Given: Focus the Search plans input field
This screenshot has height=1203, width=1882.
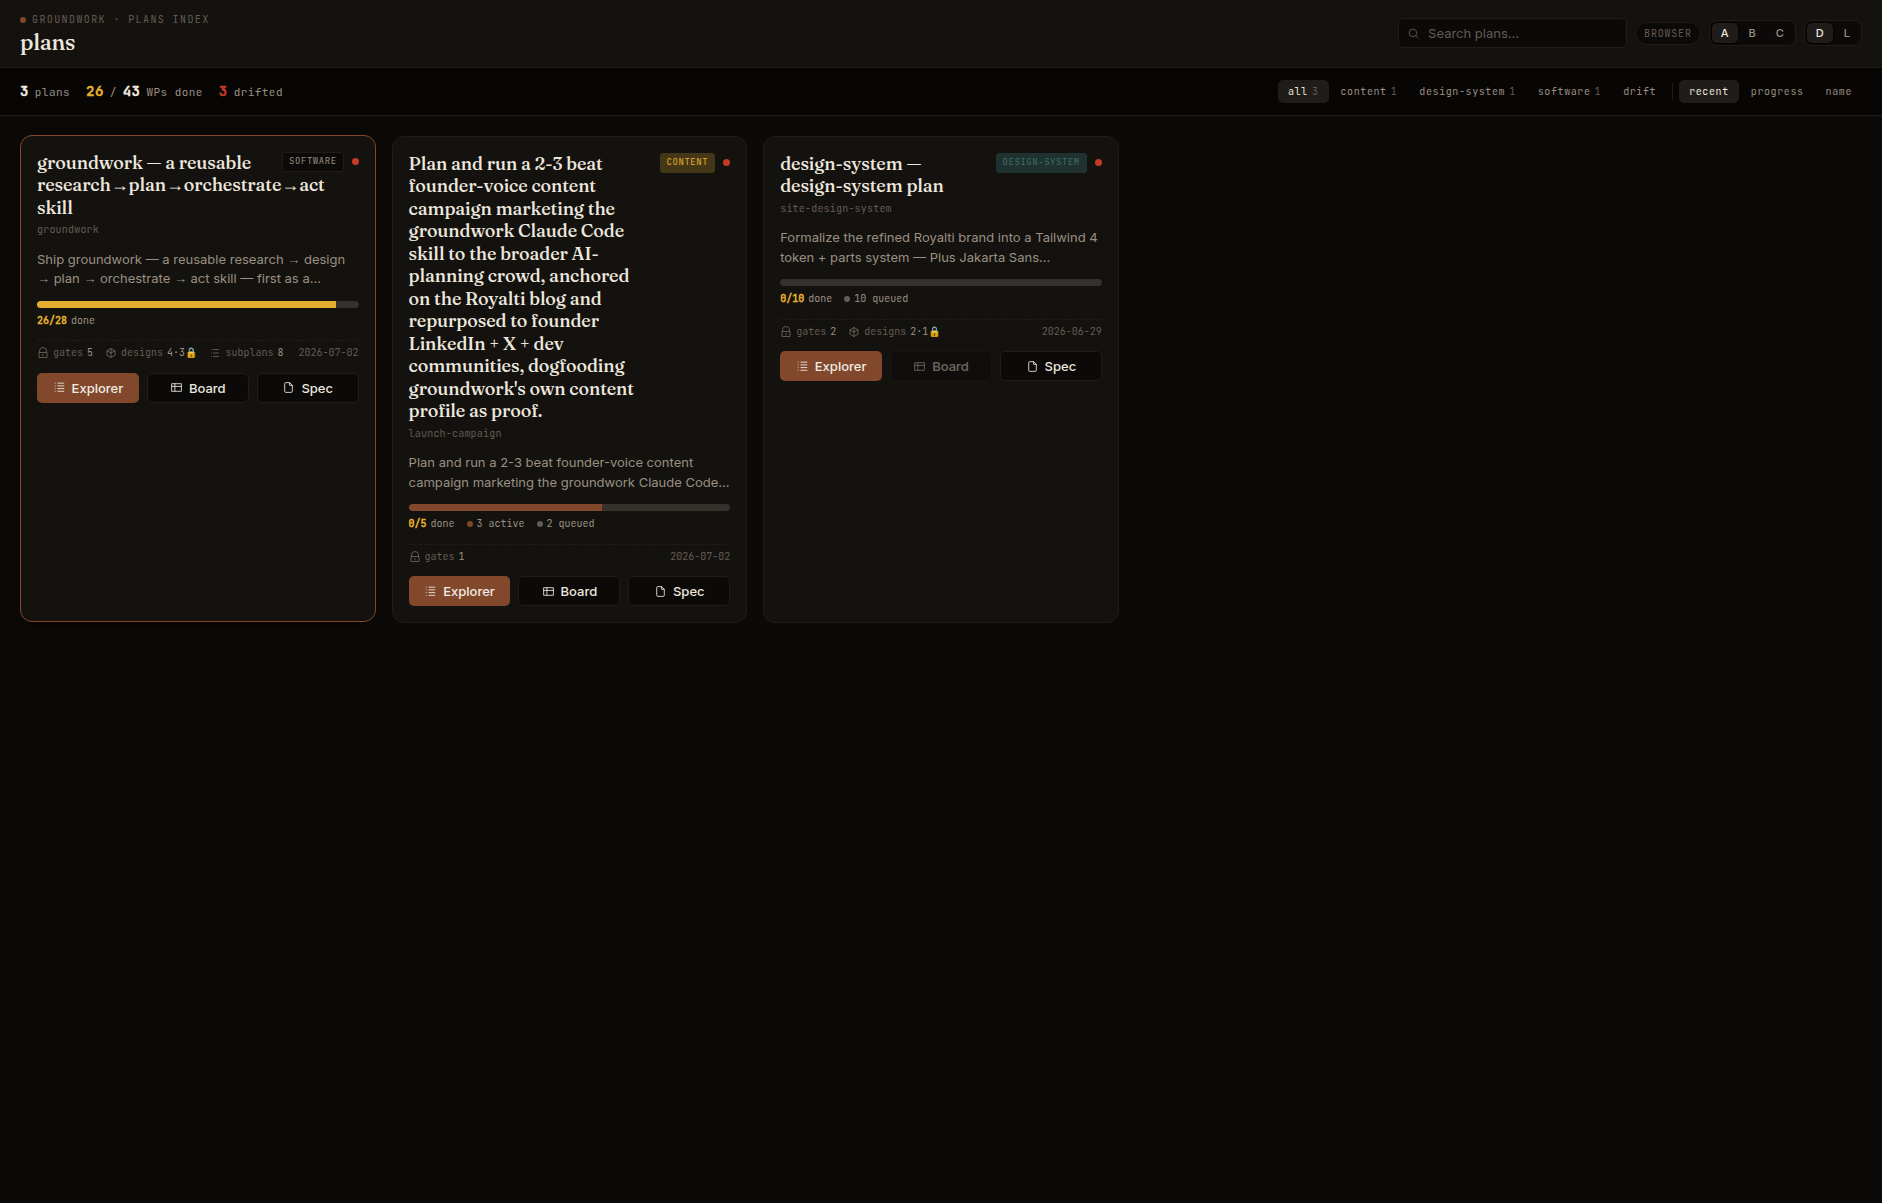Looking at the screenshot, I should pyautogui.click(x=1512, y=33).
